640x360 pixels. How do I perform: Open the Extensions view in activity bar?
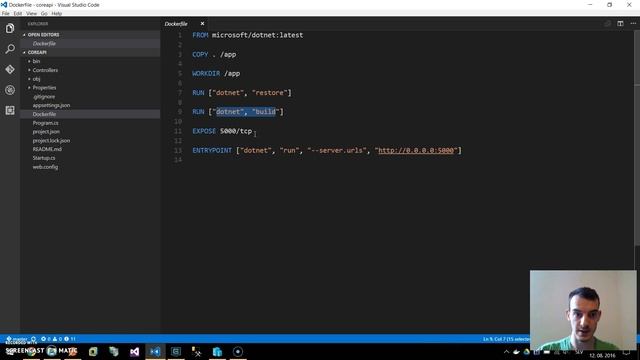tap(10, 110)
